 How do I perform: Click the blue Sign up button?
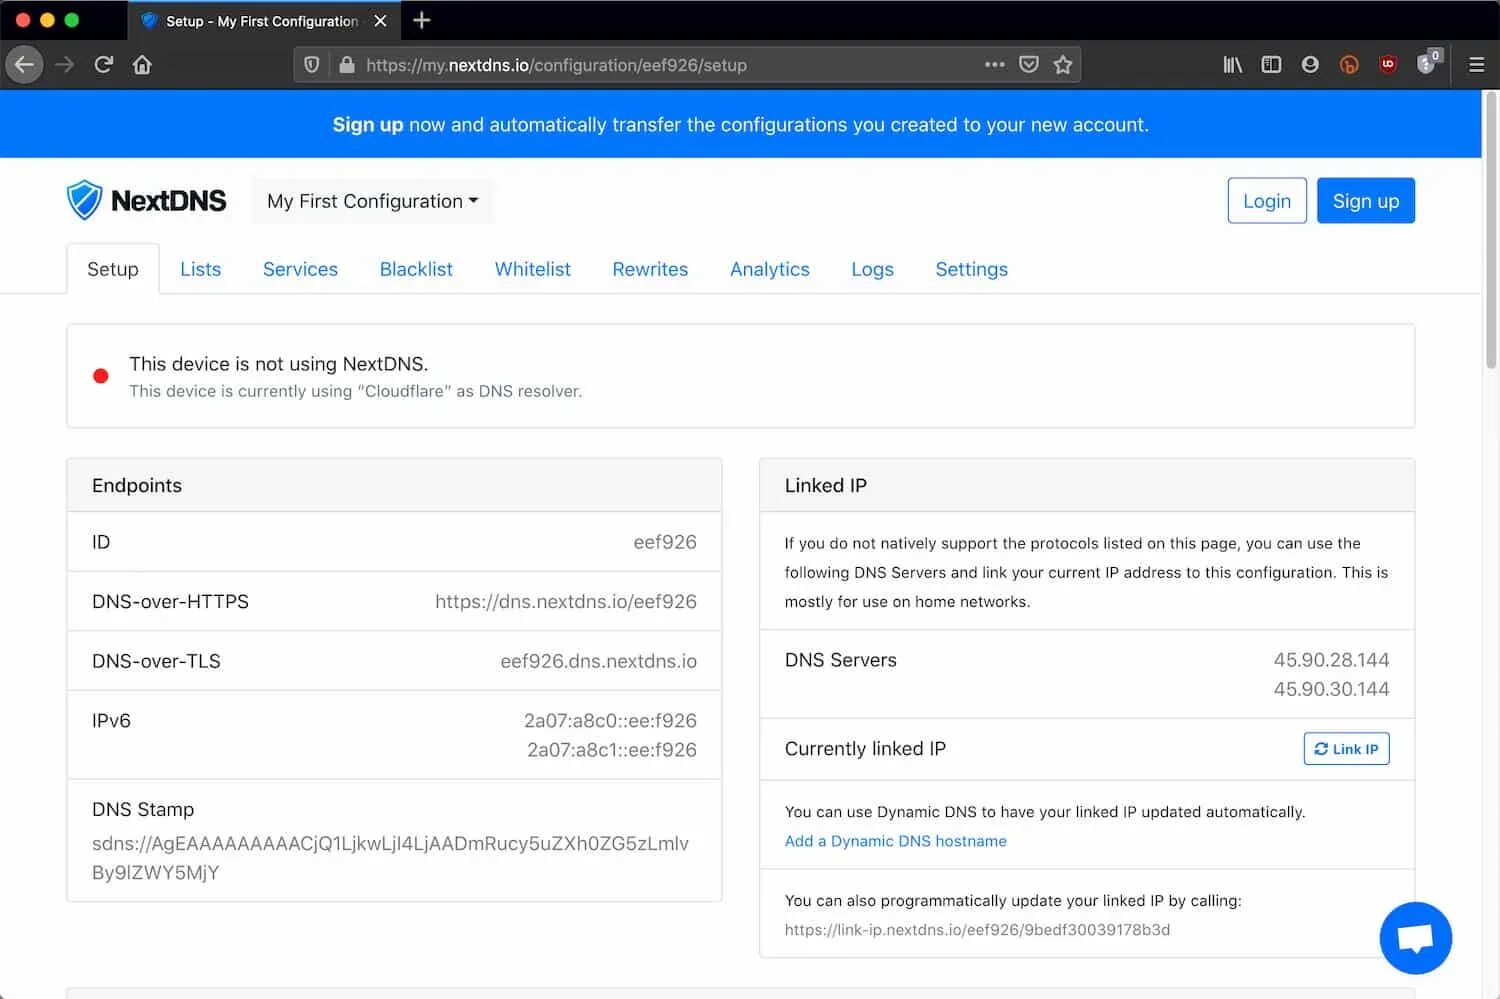1365,201
